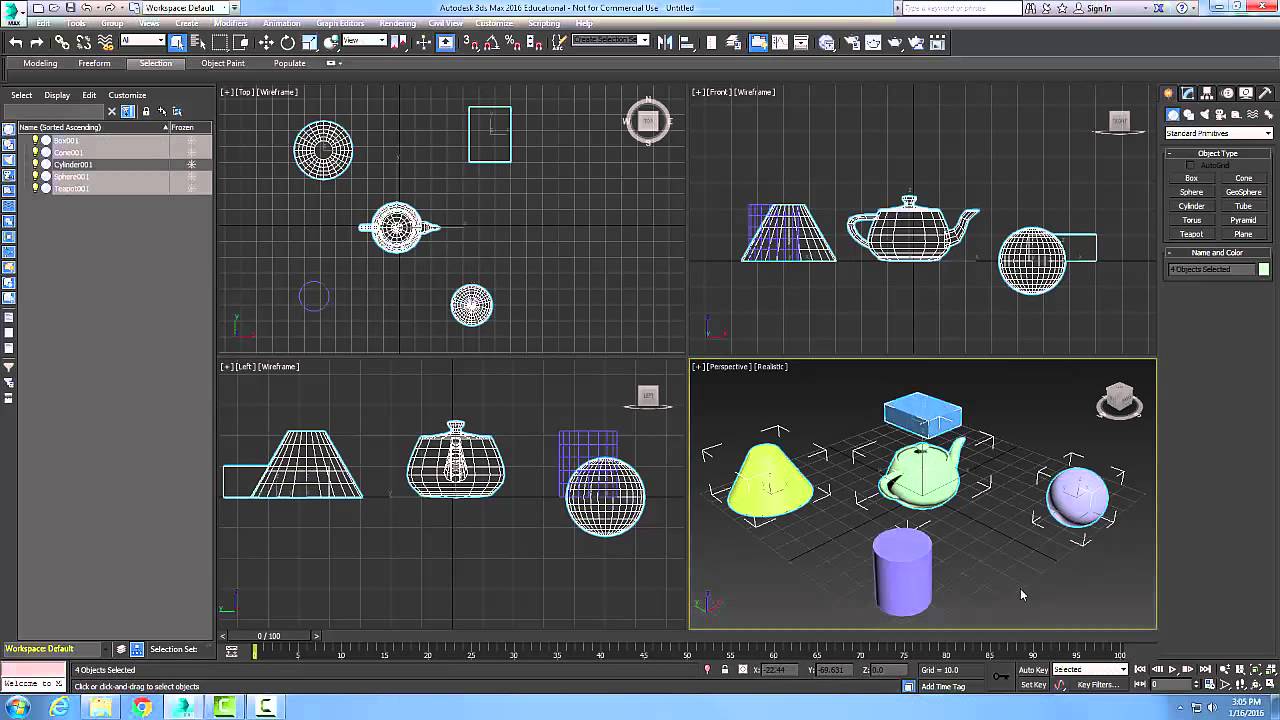Toggle Set Key mode button
This screenshot has height=720, width=1280.
tap(1033, 685)
